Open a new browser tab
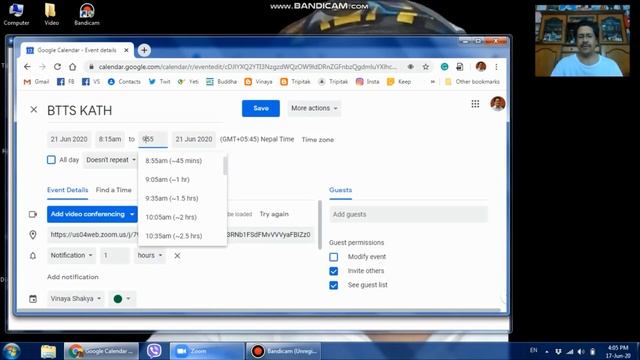The image size is (640, 360). pyautogui.click(x=144, y=50)
